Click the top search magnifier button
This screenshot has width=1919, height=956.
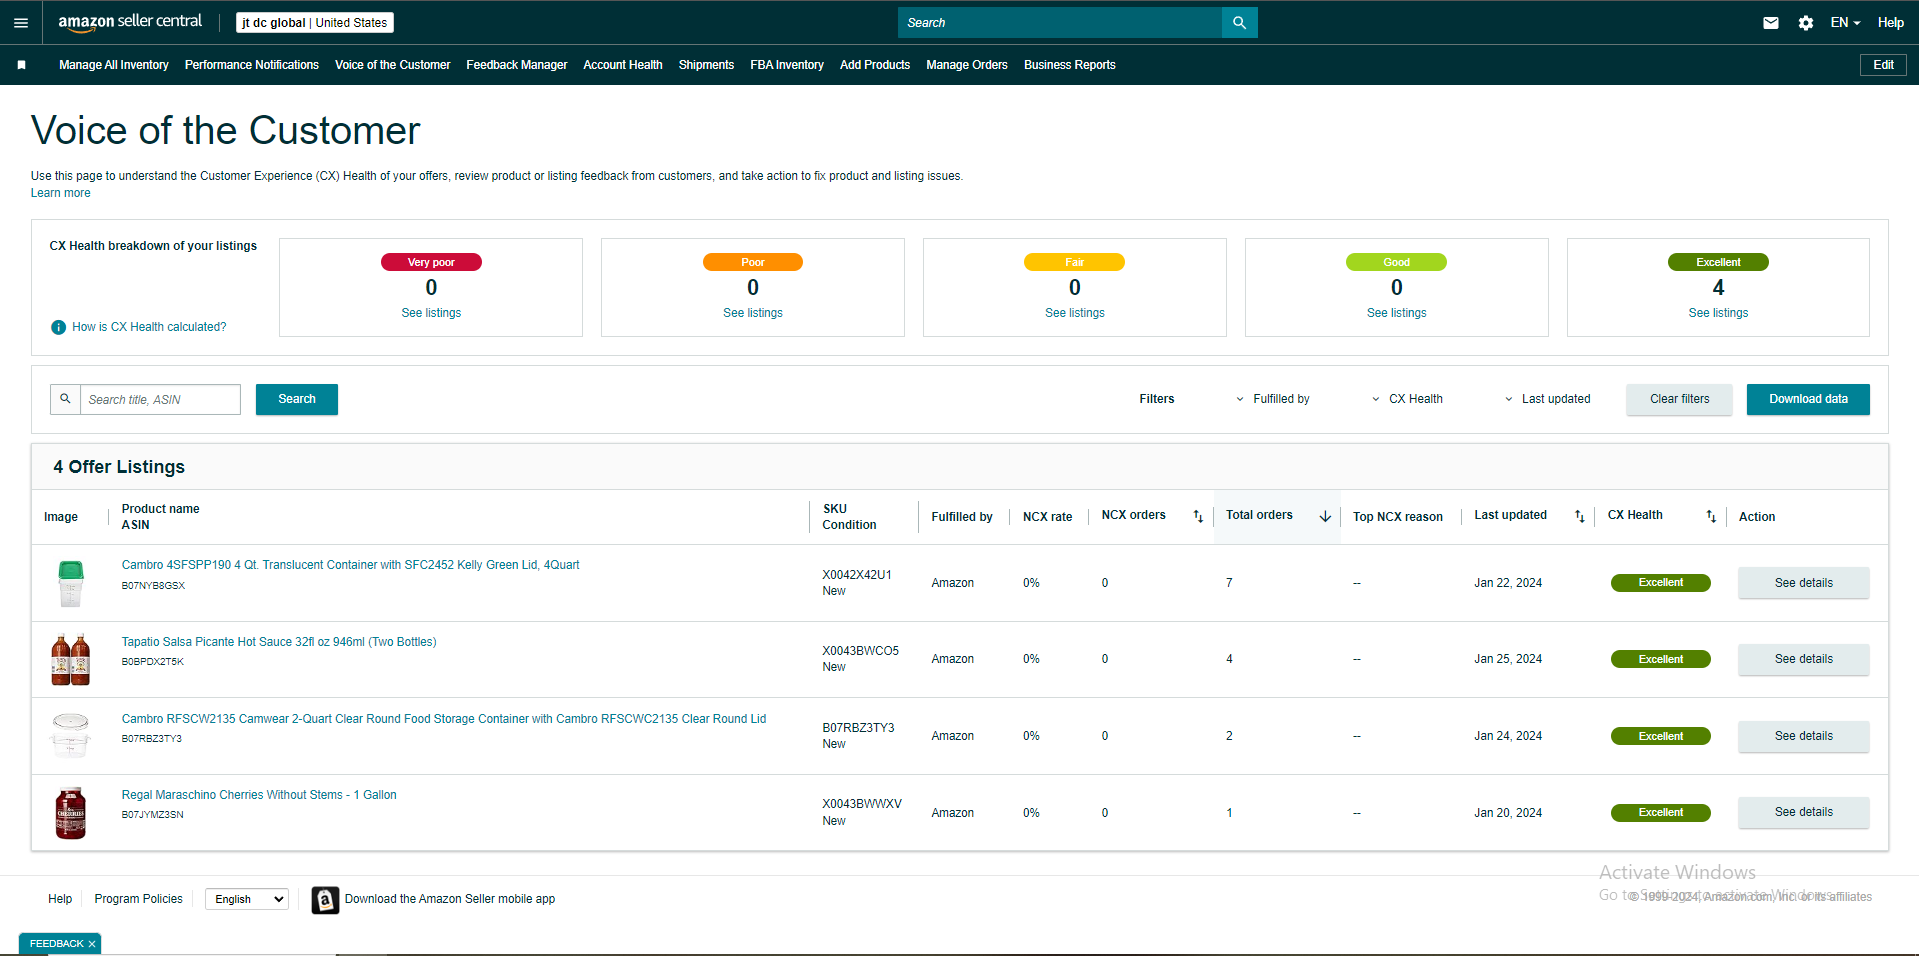click(x=1239, y=22)
